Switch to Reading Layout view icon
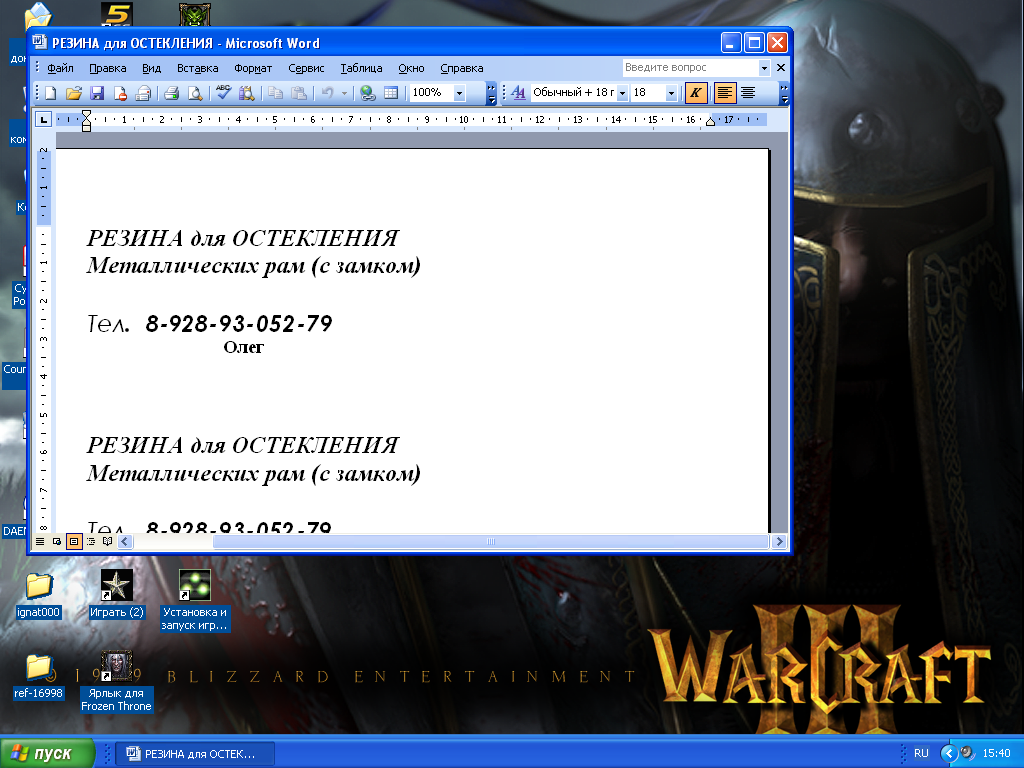Screen dimensions: 1024x768 coord(108,541)
